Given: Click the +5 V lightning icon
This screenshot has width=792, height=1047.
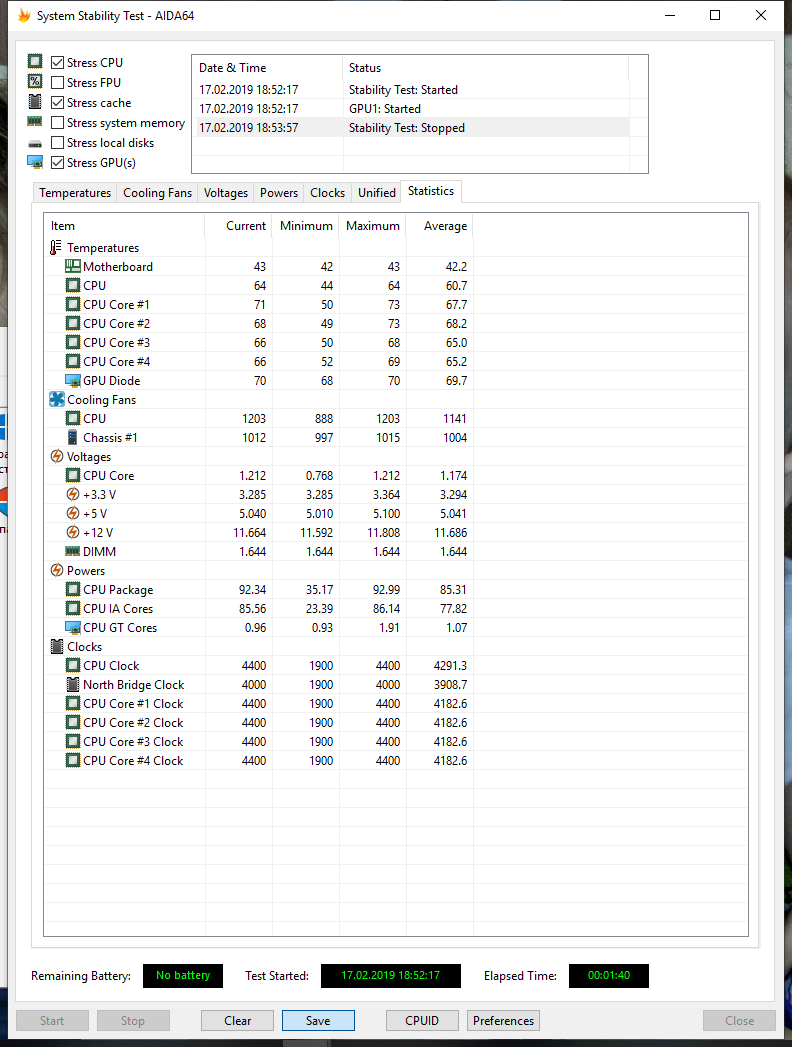Looking at the screenshot, I should 73,513.
